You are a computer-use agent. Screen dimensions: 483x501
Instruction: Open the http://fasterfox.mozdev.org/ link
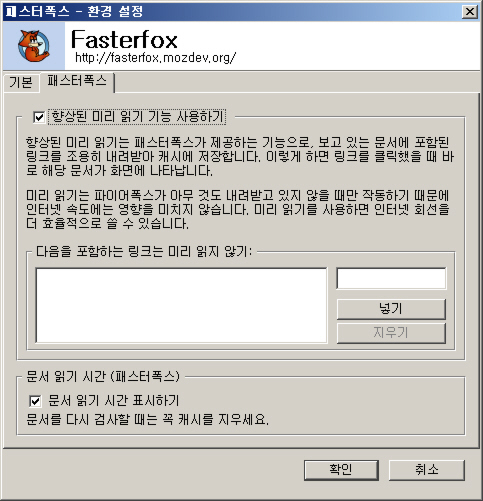point(155,58)
